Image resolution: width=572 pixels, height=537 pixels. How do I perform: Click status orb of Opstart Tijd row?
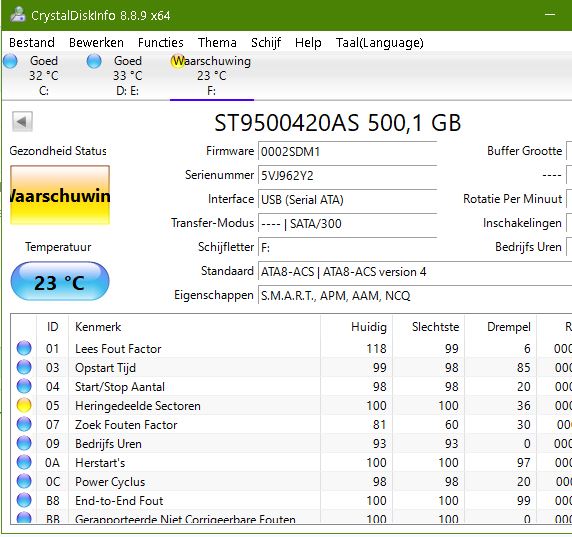(24, 367)
